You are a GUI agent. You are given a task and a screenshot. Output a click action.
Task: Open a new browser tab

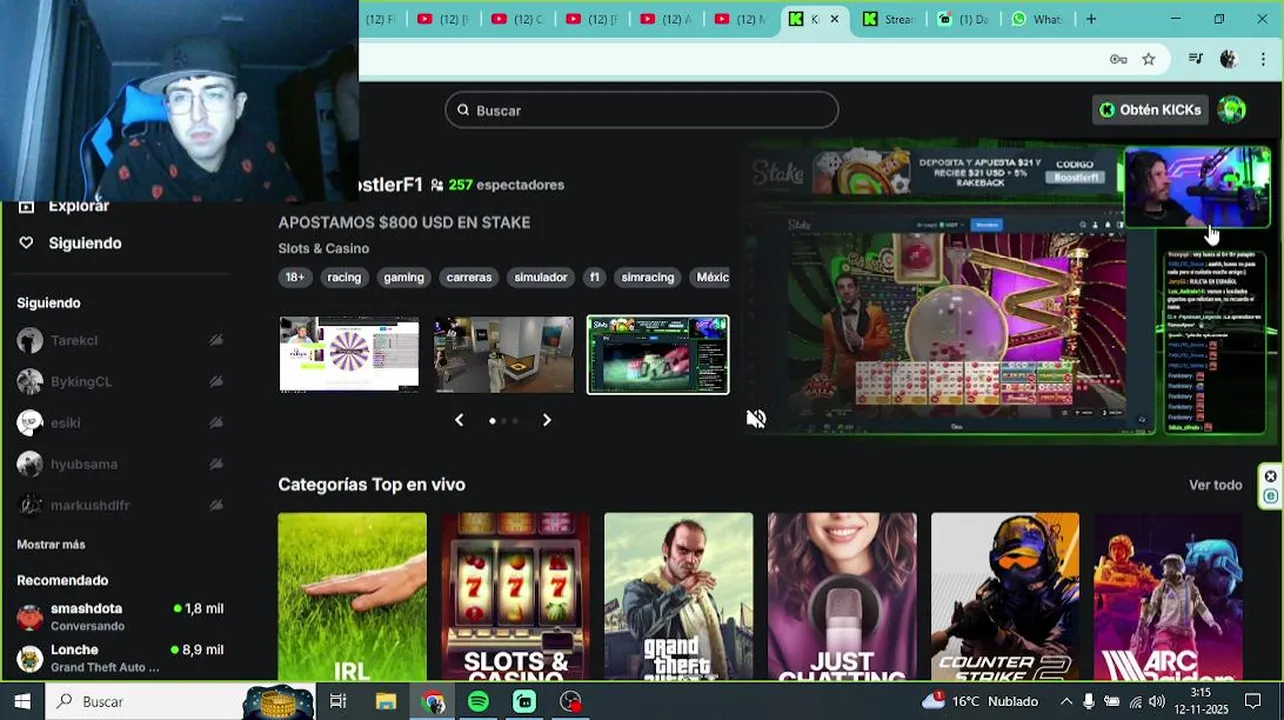pyautogui.click(x=1091, y=19)
